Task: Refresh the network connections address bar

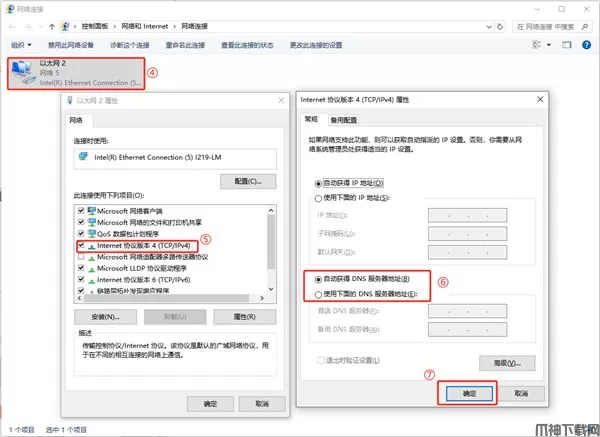Action: 500,26
